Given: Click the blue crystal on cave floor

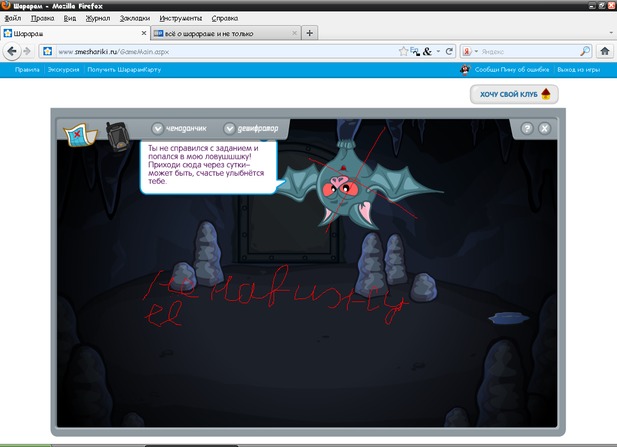Looking at the screenshot, I should coord(509,318).
